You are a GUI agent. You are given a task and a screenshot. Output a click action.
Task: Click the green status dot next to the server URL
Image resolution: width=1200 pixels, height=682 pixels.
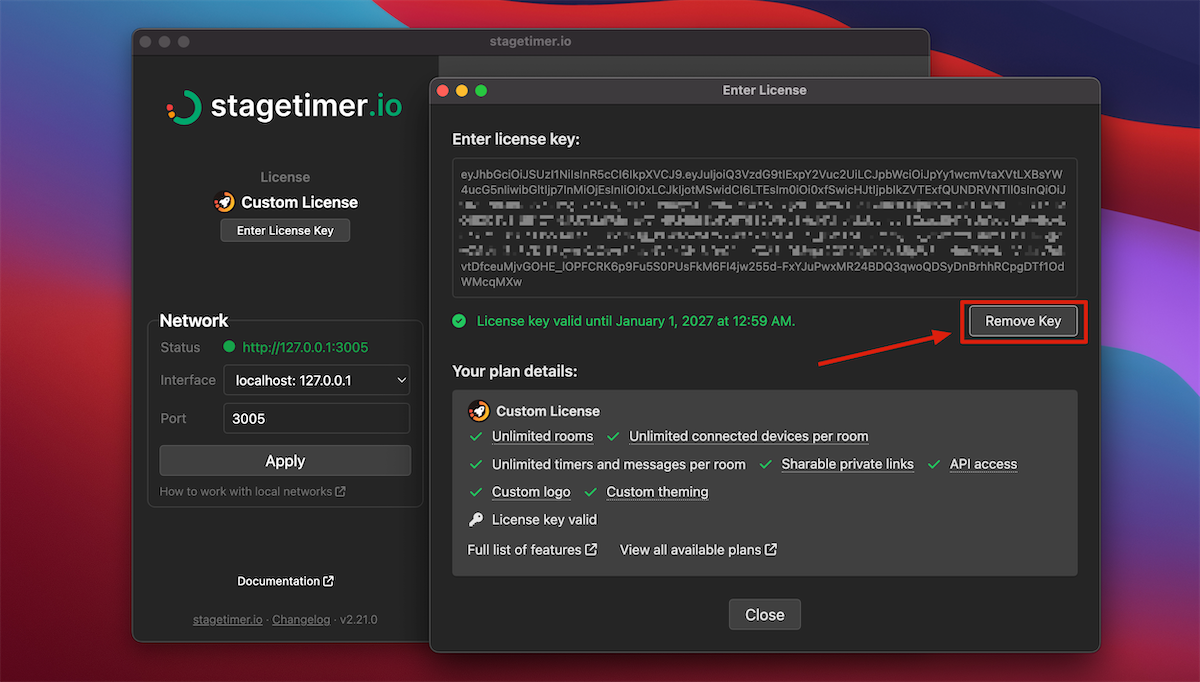[230, 345]
